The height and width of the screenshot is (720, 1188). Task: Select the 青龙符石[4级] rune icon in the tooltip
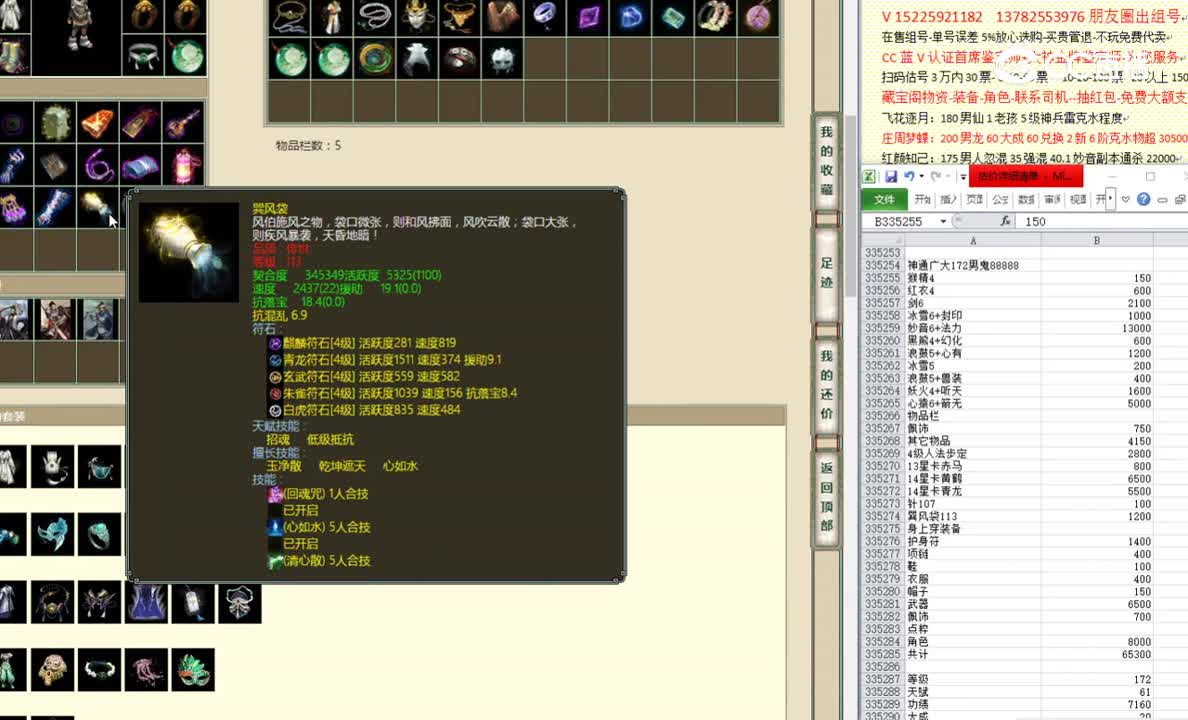click(x=274, y=359)
